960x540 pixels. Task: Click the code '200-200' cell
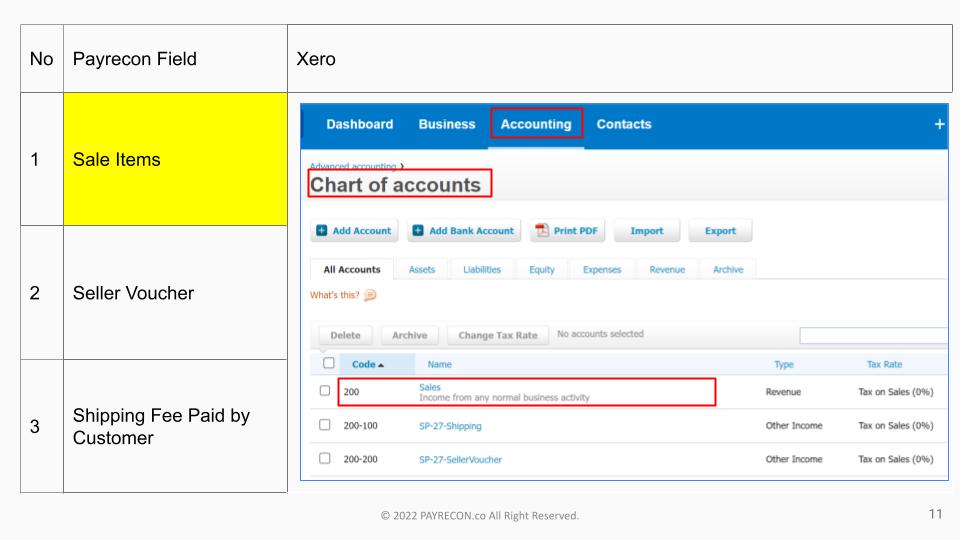361,459
